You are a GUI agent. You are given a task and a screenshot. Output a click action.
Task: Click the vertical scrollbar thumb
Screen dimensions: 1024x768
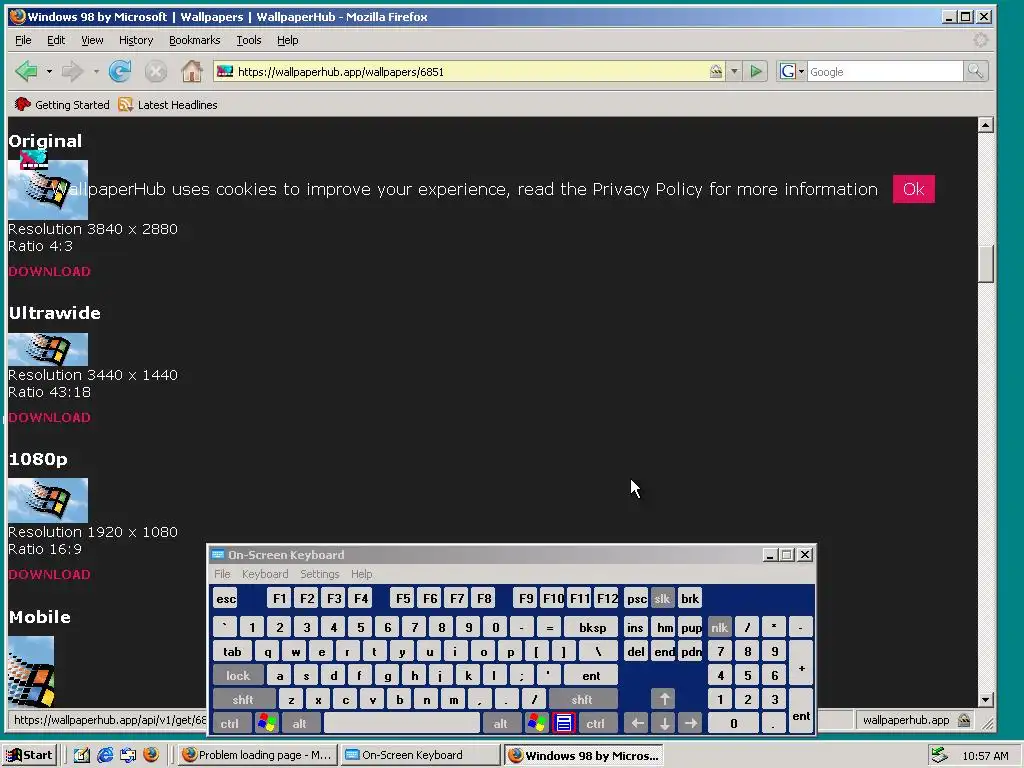[985, 264]
